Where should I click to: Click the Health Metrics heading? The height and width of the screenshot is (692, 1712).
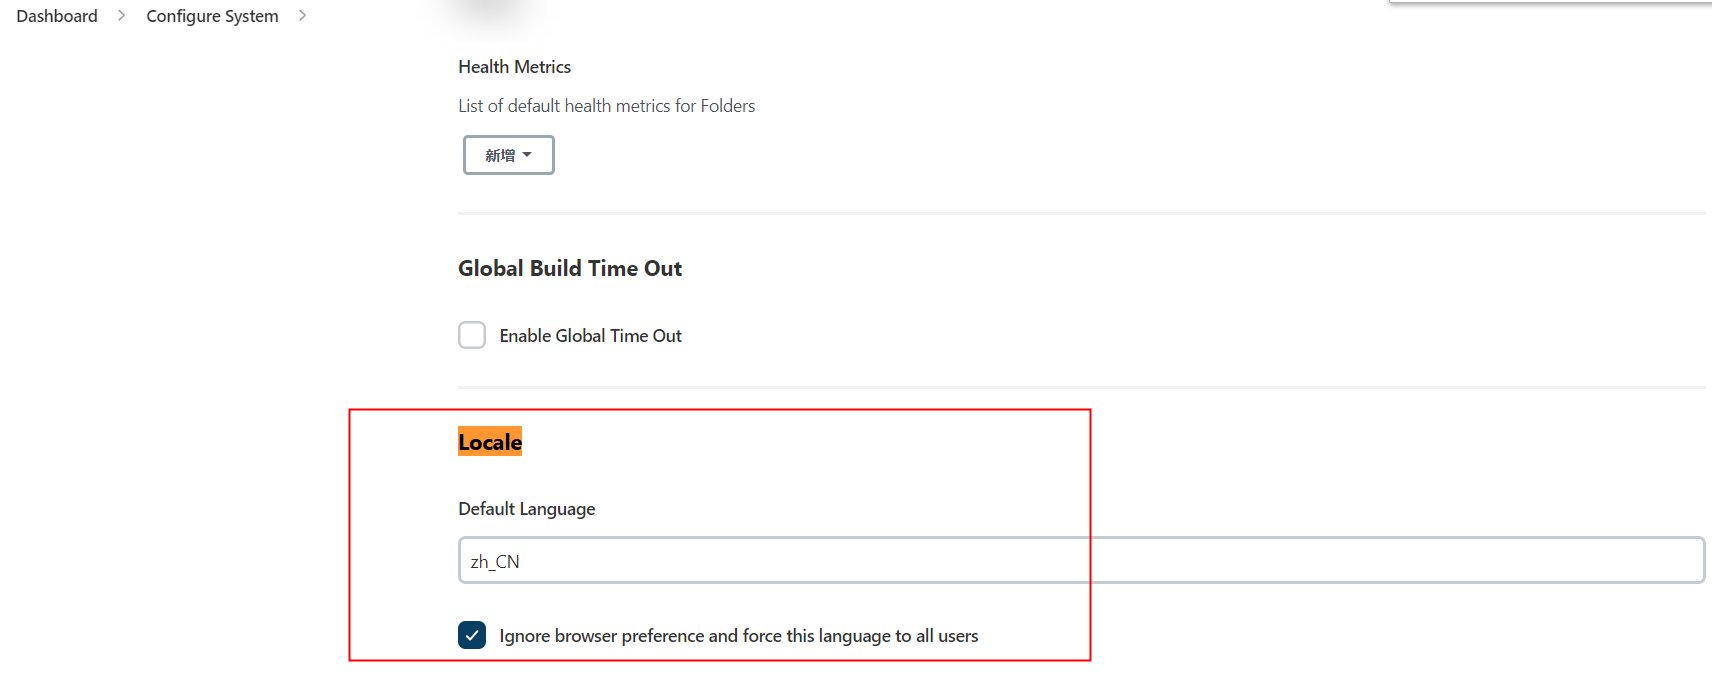tap(514, 67)
